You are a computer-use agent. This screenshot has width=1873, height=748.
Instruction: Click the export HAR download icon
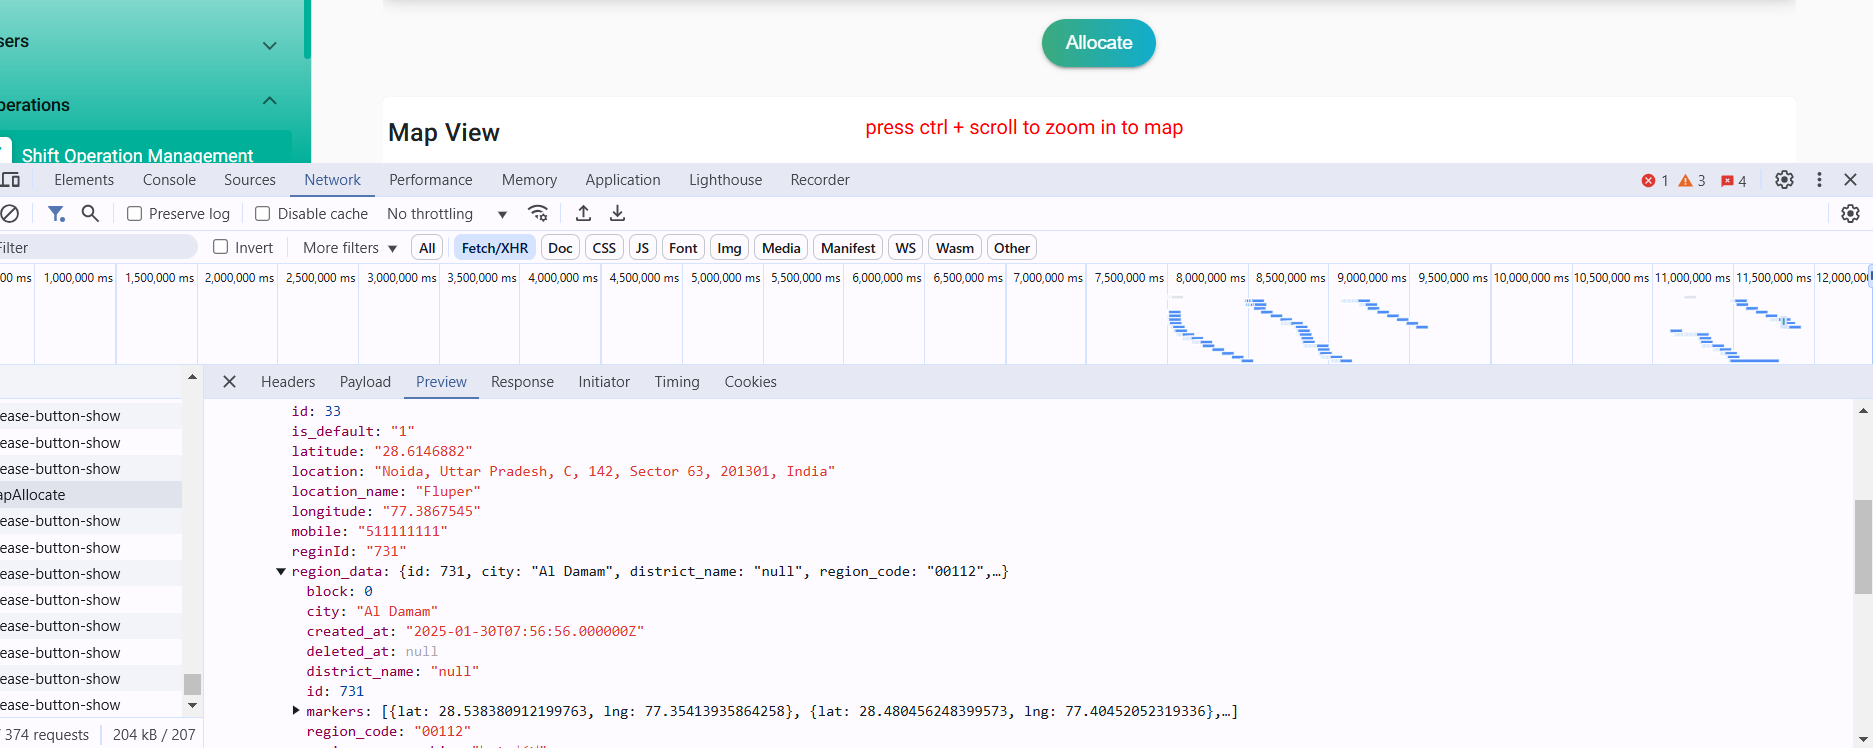(x=617, y=214)
